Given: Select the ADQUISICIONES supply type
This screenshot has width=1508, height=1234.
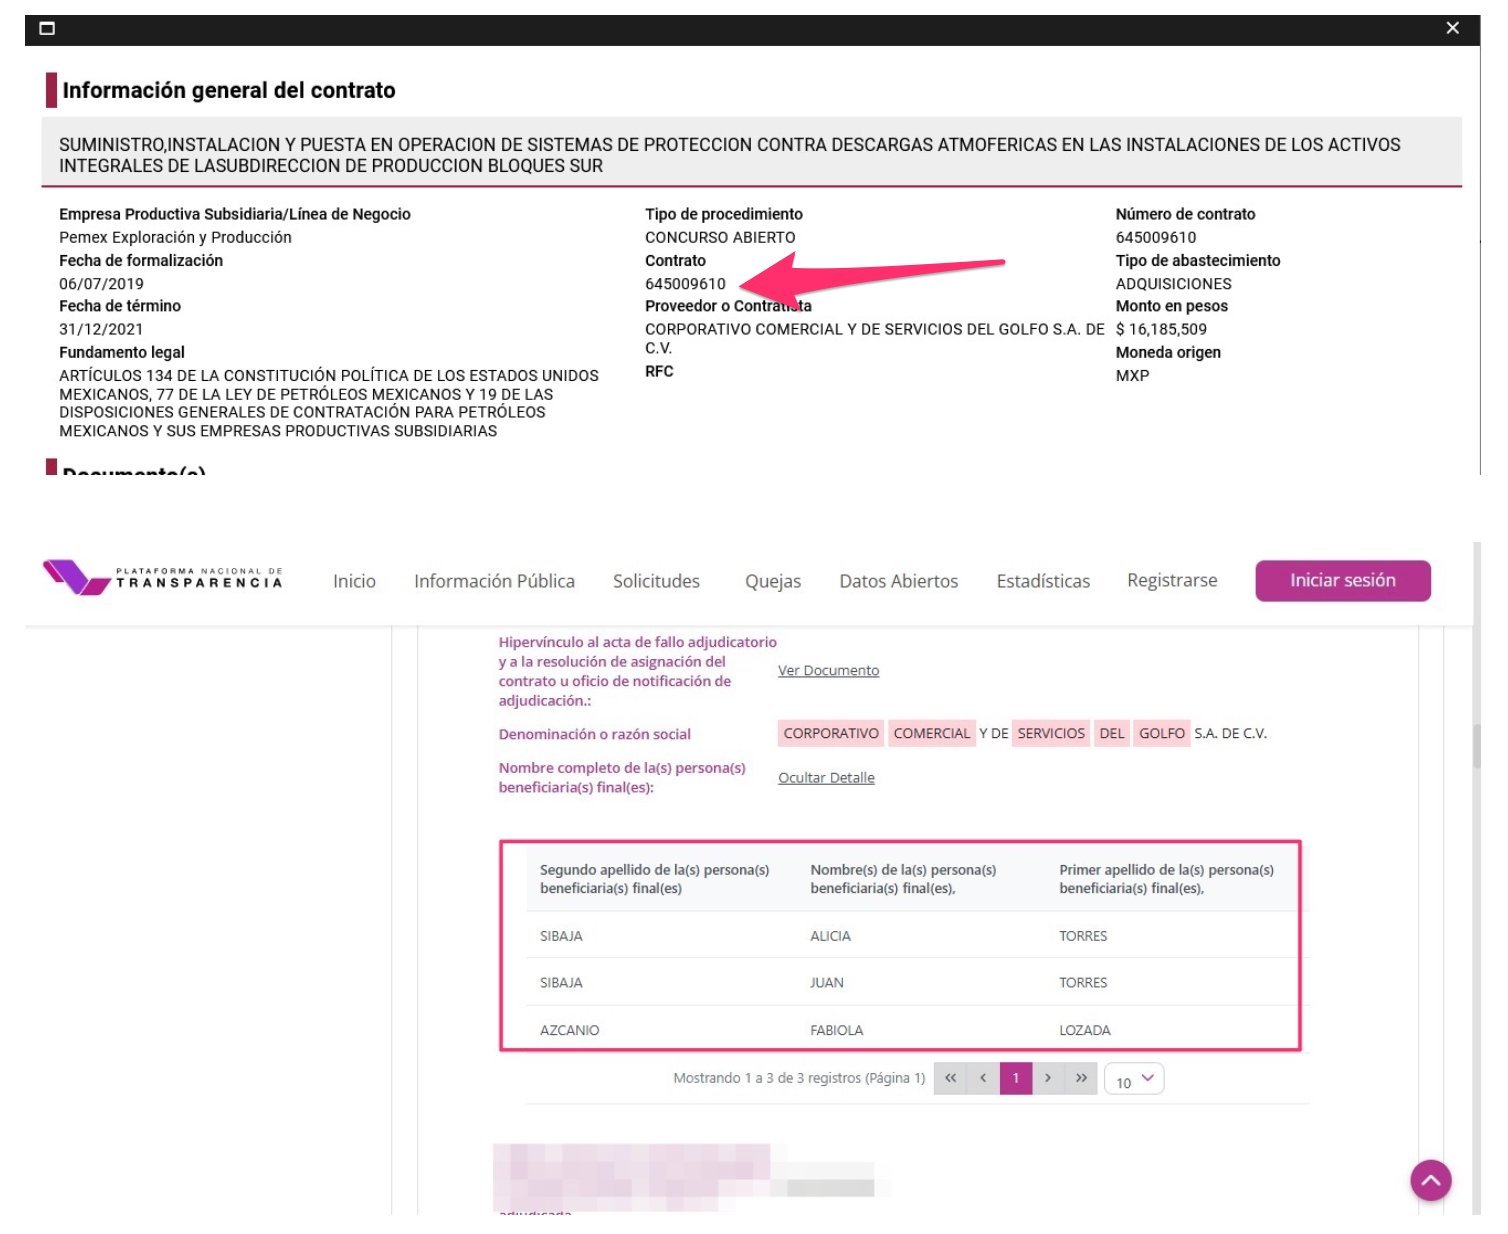Looking at the screenshot, I should [1174, 284].
